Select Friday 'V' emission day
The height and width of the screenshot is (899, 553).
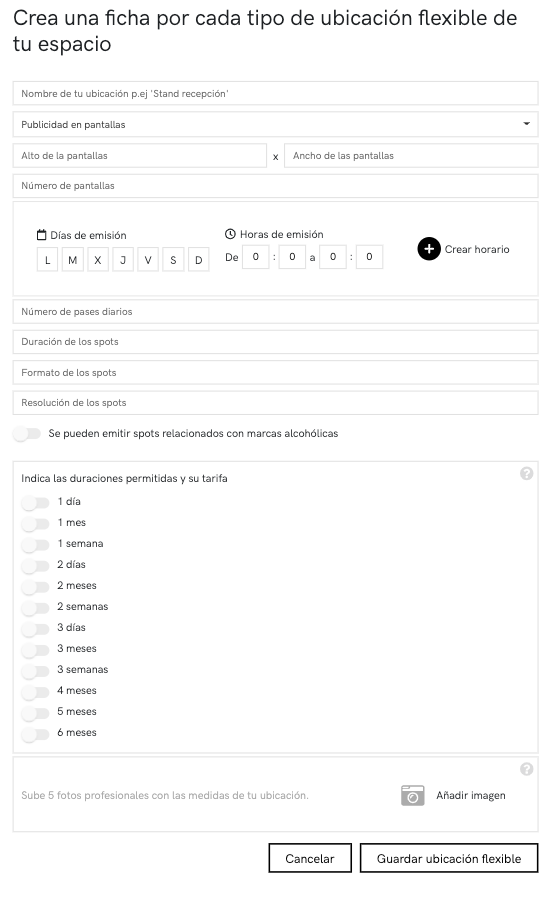coord(148,260)
